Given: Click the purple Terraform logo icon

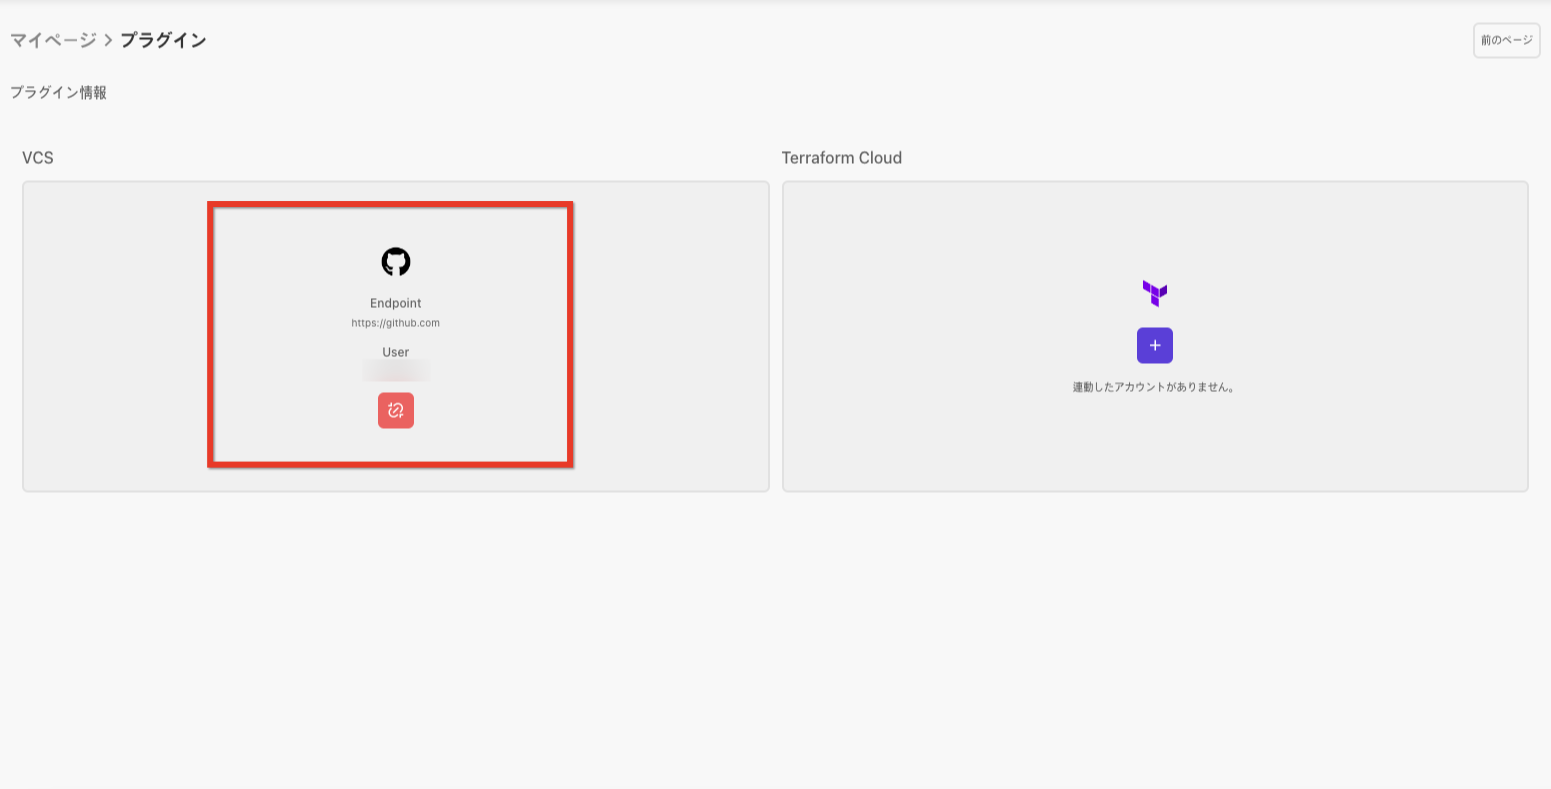Looking at the screenshot, I should pyautogui.click(x=1155, y=293).
